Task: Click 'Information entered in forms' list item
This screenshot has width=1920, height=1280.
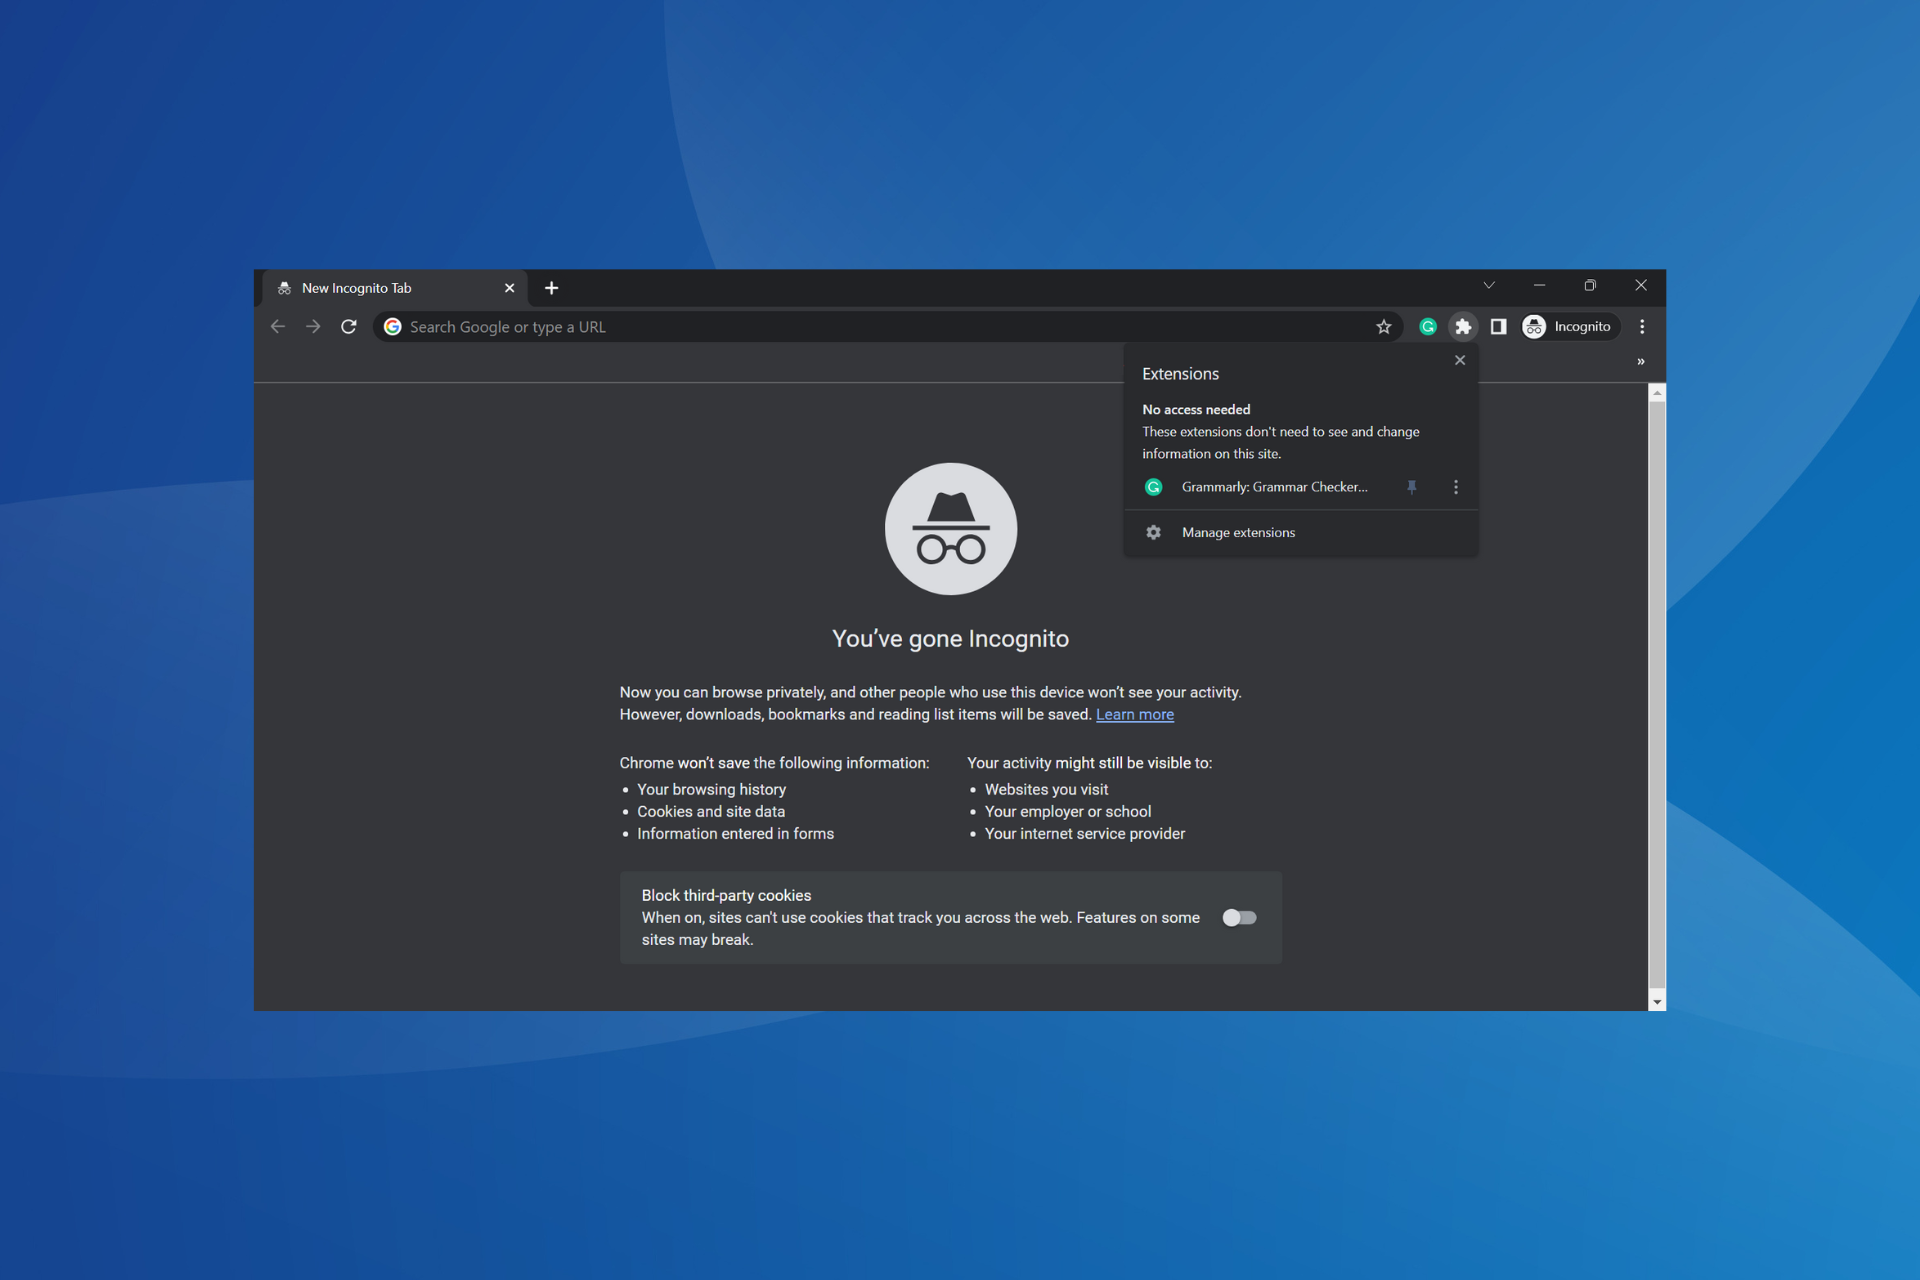Action: click(735, 834)
